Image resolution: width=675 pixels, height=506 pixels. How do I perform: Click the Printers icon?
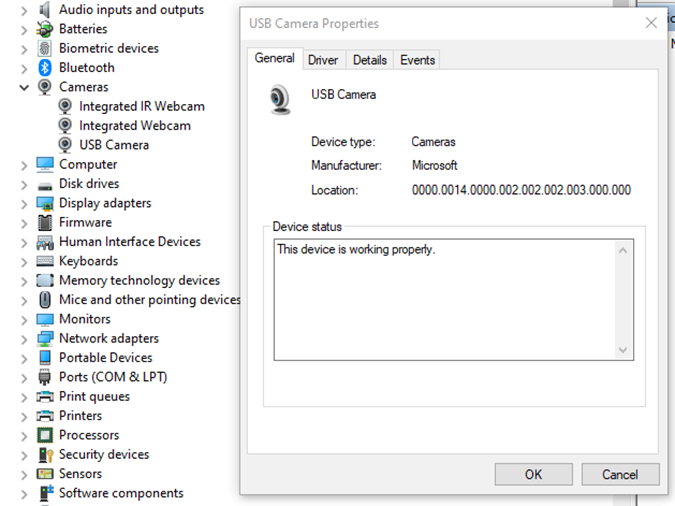pos(45,416)
